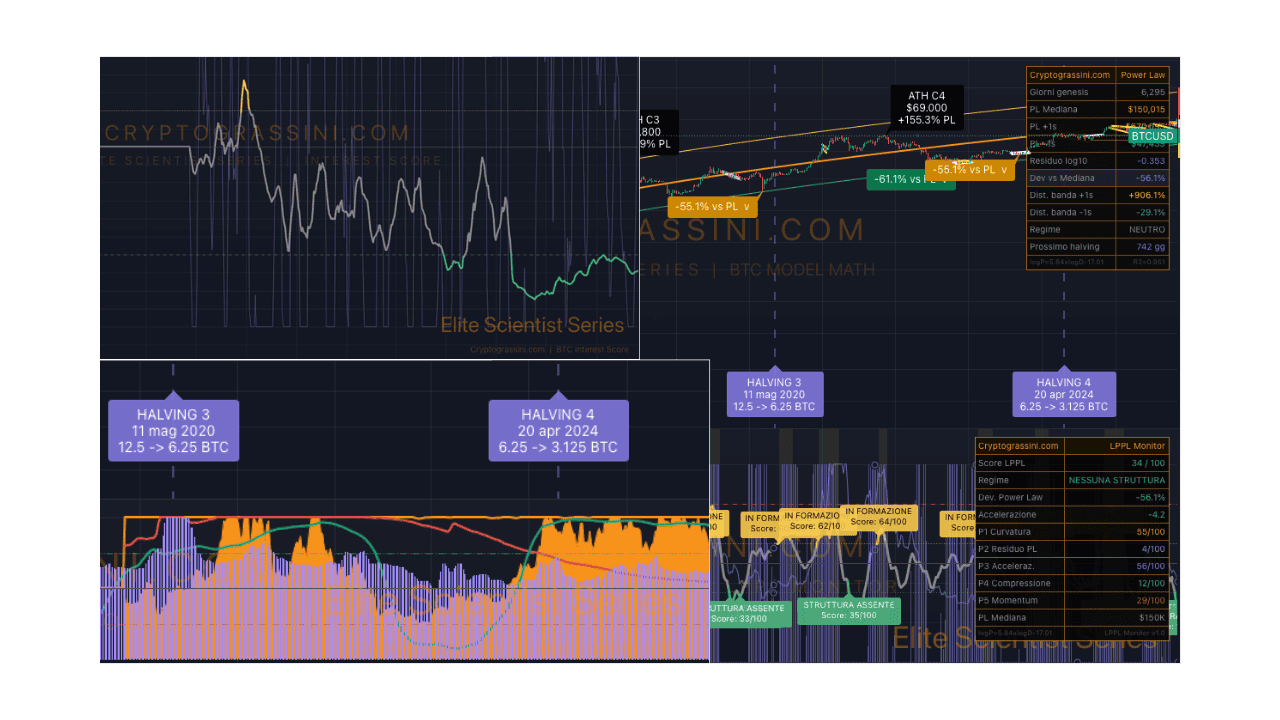Click the larger HALVING 4 callout box
This screenshot has height=720, width=1280.
[x=558, y=431]
